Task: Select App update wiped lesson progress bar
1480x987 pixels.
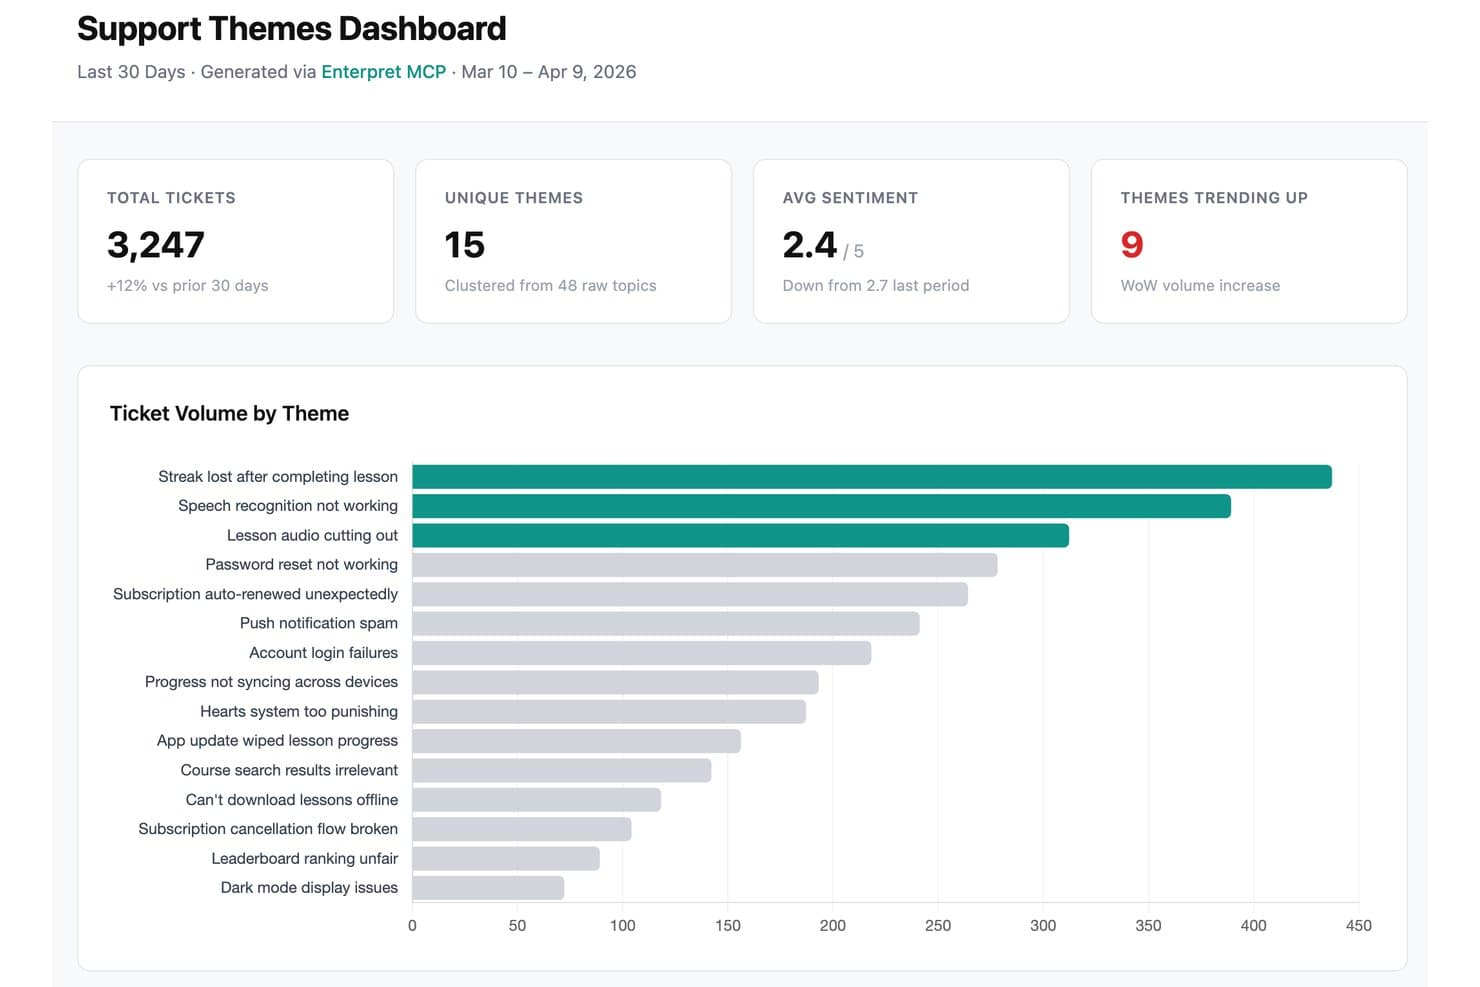Action: [x=576, y=741]
